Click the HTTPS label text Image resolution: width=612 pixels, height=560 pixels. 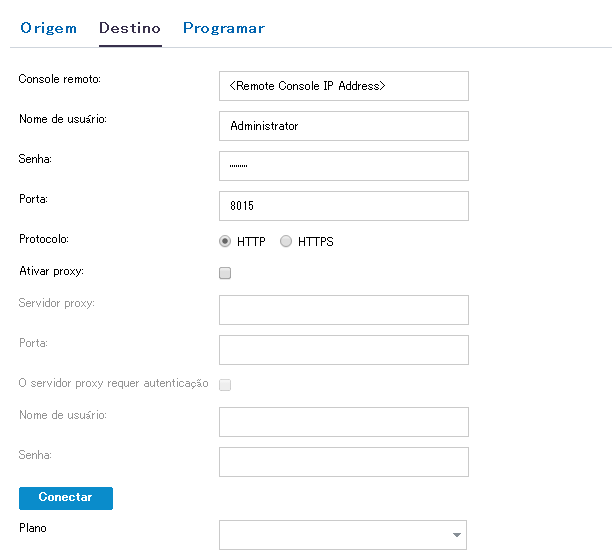point(315,242)
